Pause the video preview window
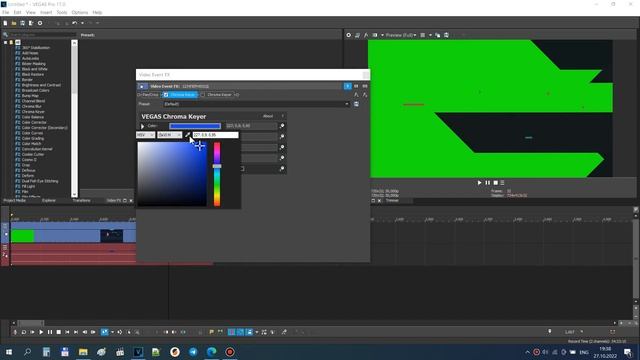This screenshot has height=360, width=640. pos(488,183)
